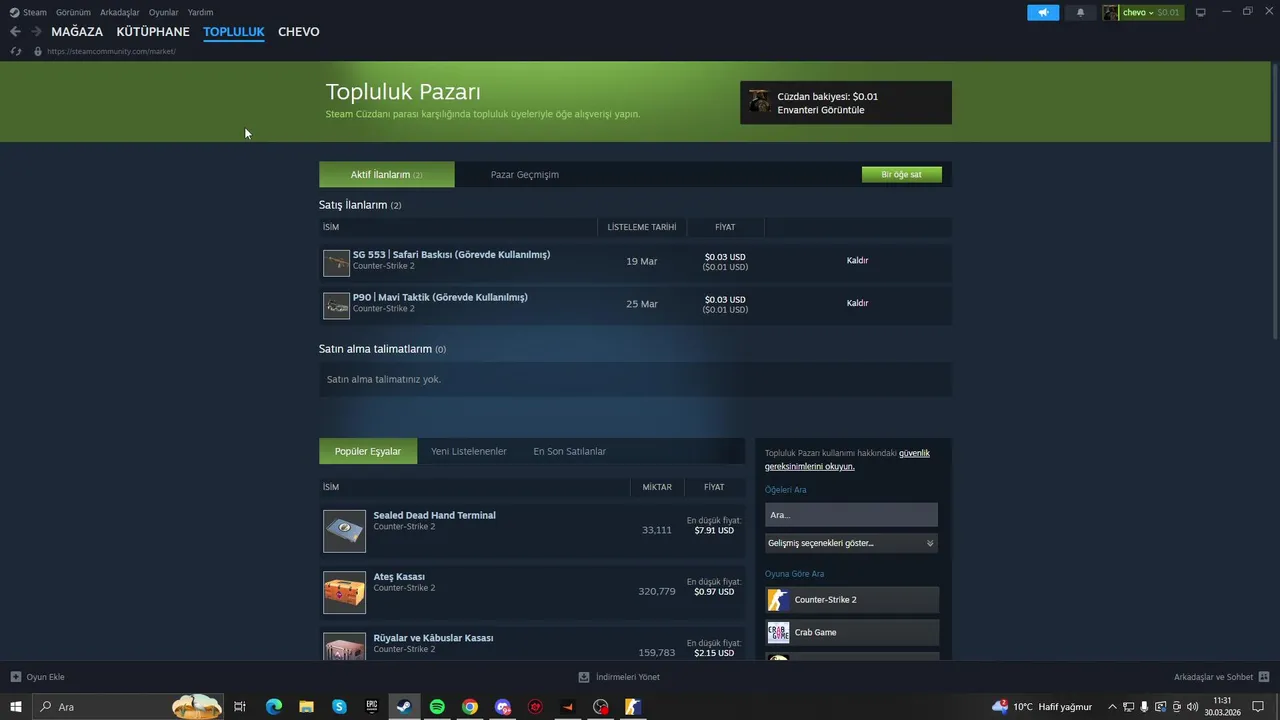This screenshot has height=720, width=1280.
Task: Expand Gelişmiş seçenekleri göster dropdown
Action: [x=851, y=543]
